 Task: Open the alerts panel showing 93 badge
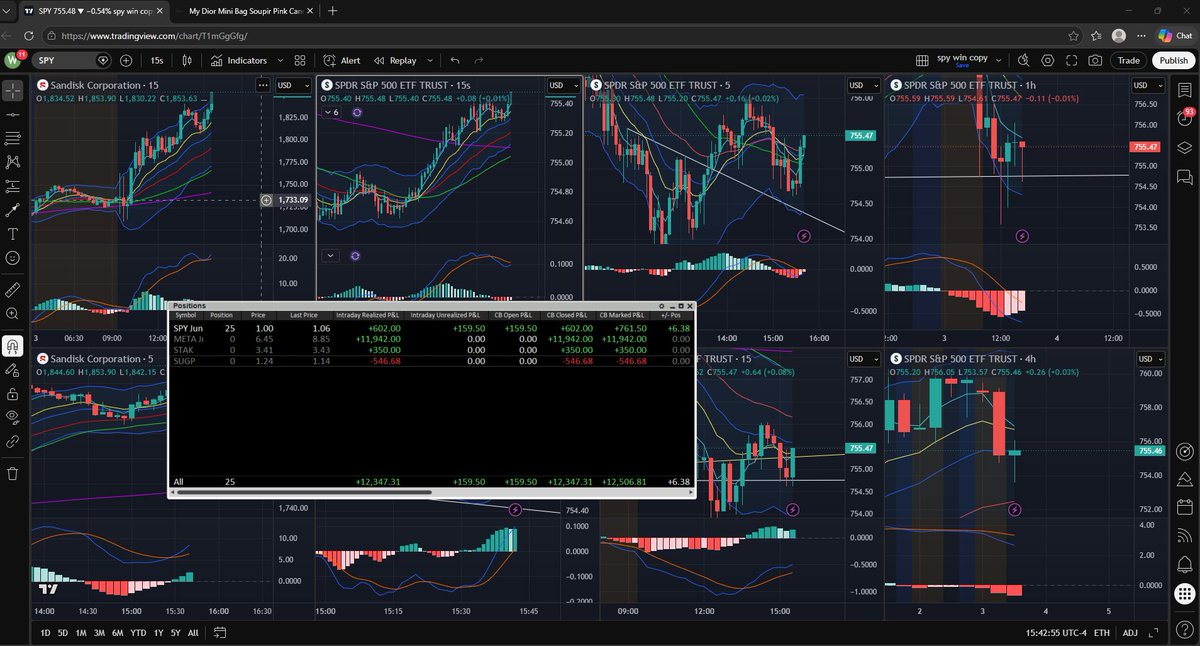[x=1185, y=119]
